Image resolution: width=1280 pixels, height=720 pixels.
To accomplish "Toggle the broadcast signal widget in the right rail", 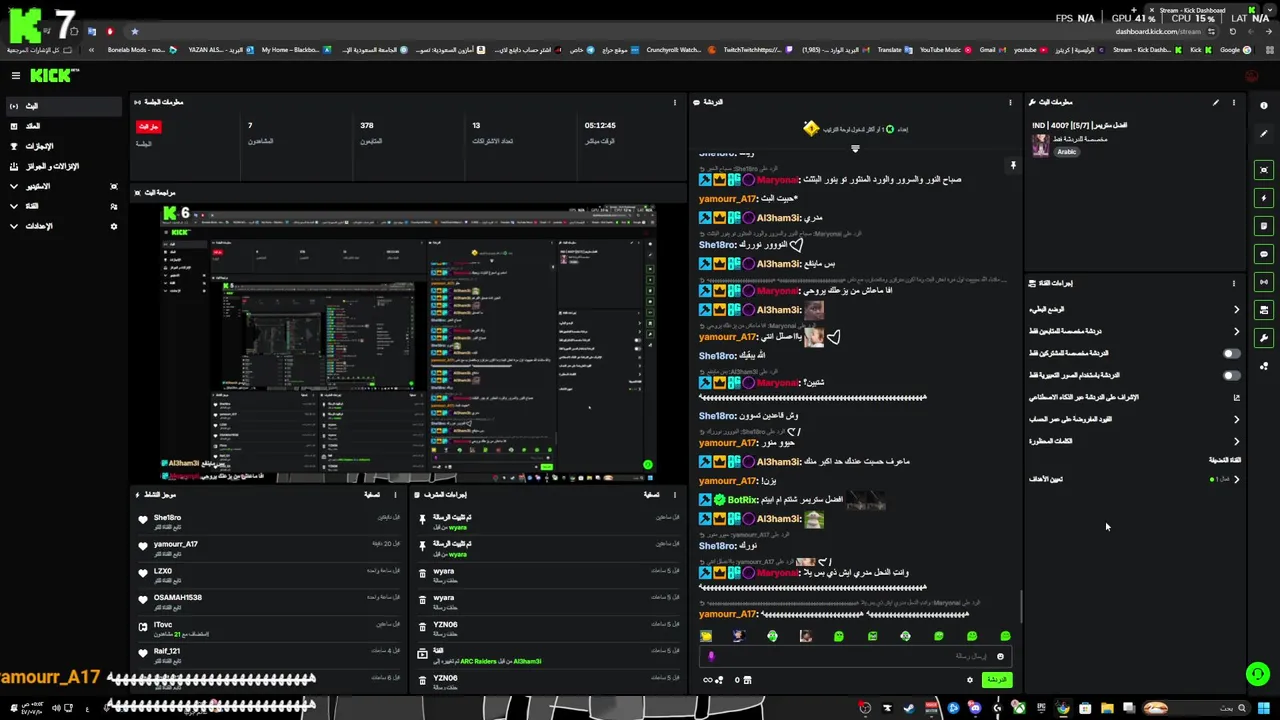I will coord(1265,282).
